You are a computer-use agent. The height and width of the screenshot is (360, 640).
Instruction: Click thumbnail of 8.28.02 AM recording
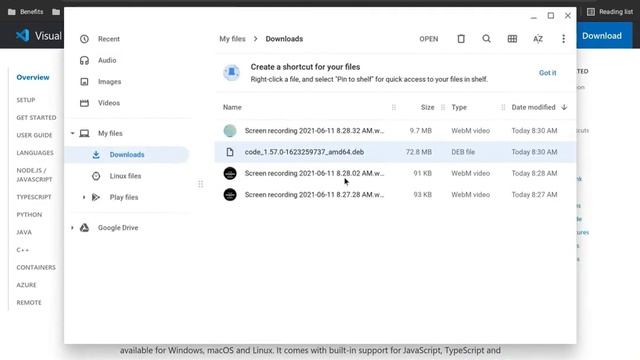click(230, 173)
